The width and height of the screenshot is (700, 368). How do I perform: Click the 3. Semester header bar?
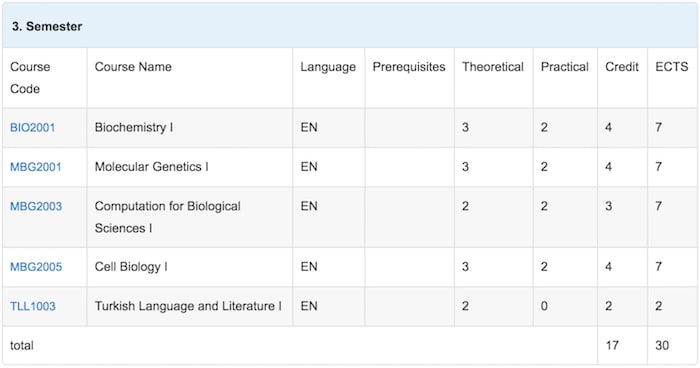350,26
